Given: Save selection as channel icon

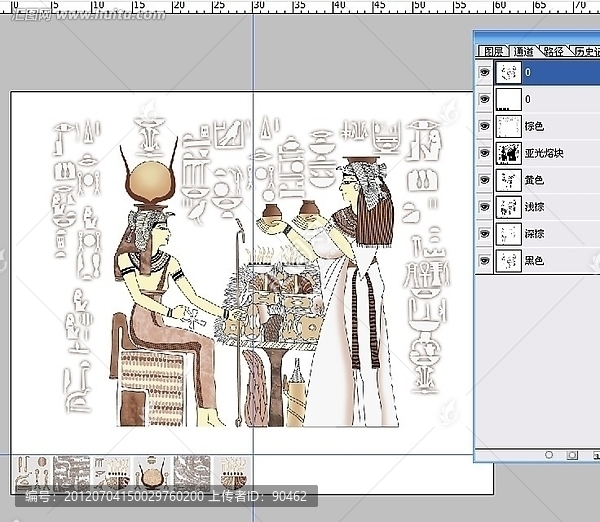Looking at the screenshot, I should 572,455.
